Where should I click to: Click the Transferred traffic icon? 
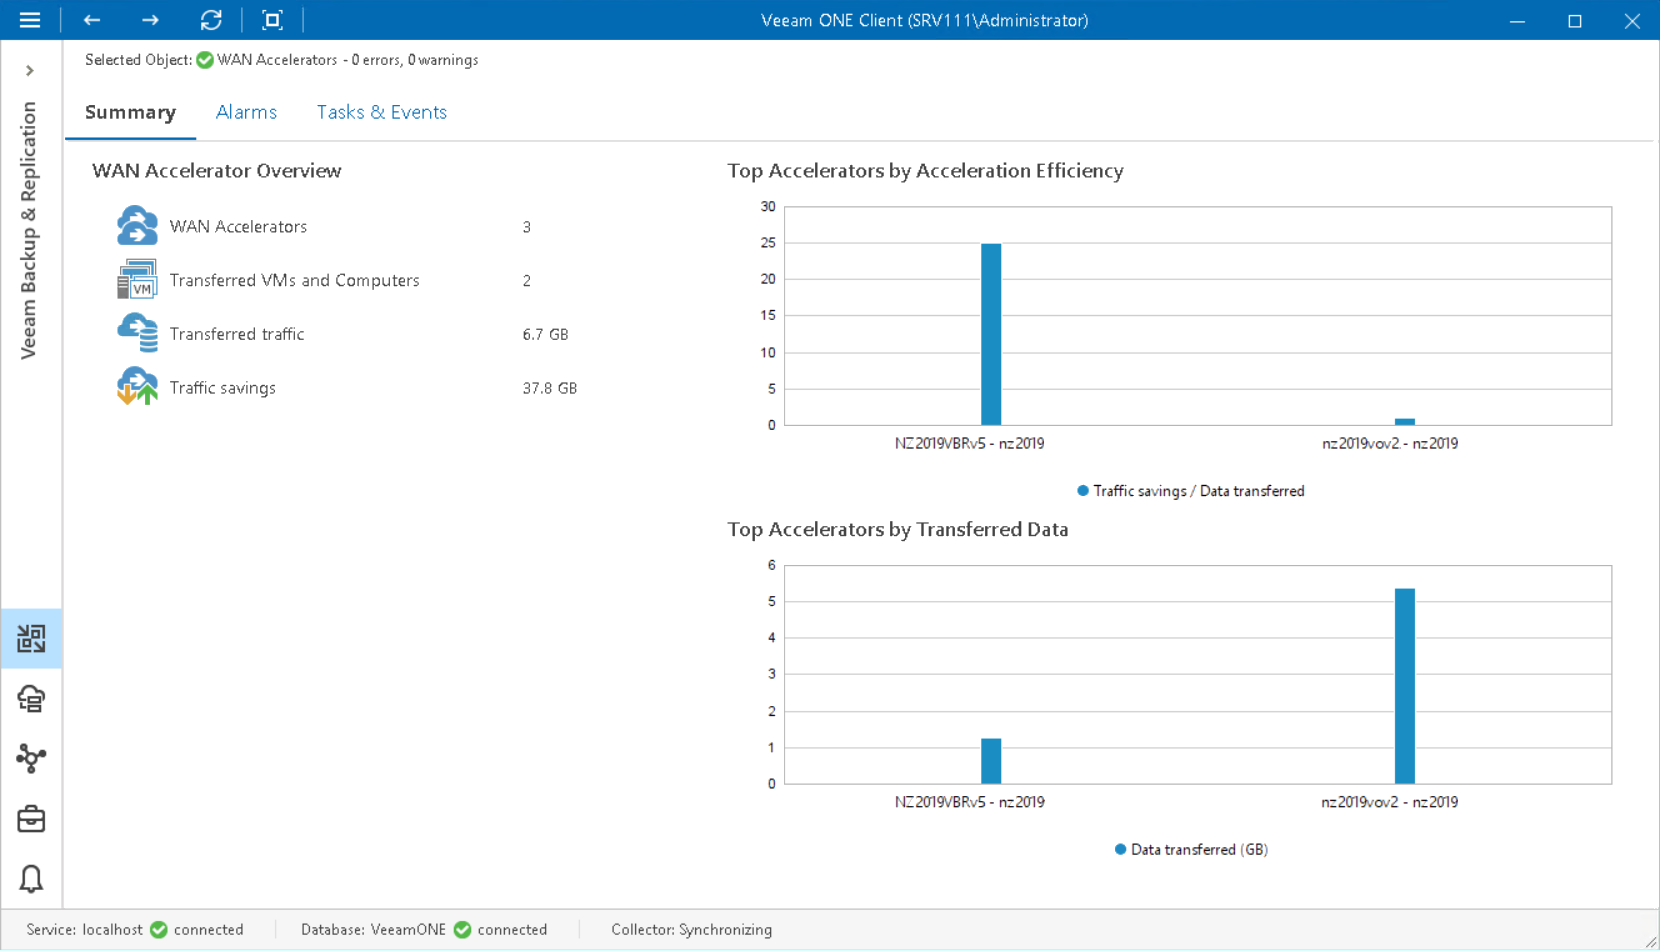(x=137, y=333)
